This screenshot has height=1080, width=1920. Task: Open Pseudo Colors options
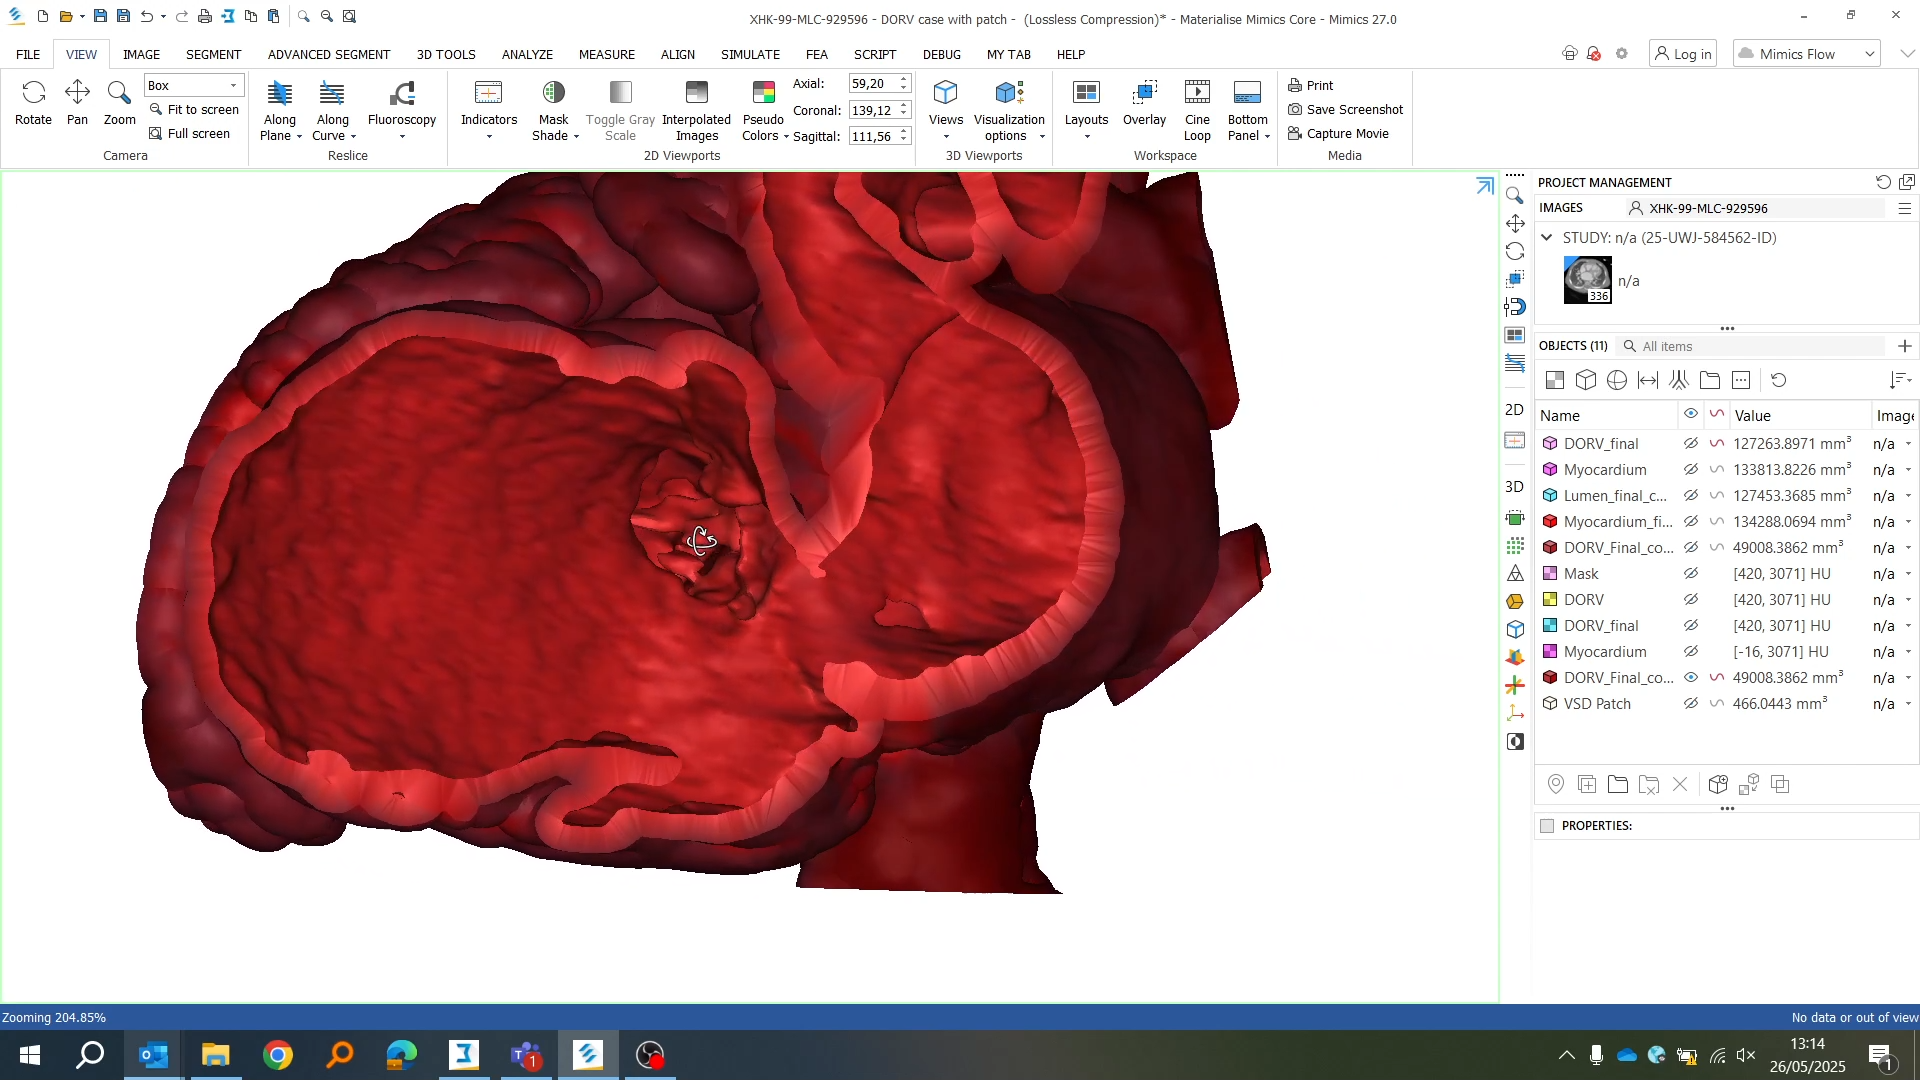click(764, 110)
